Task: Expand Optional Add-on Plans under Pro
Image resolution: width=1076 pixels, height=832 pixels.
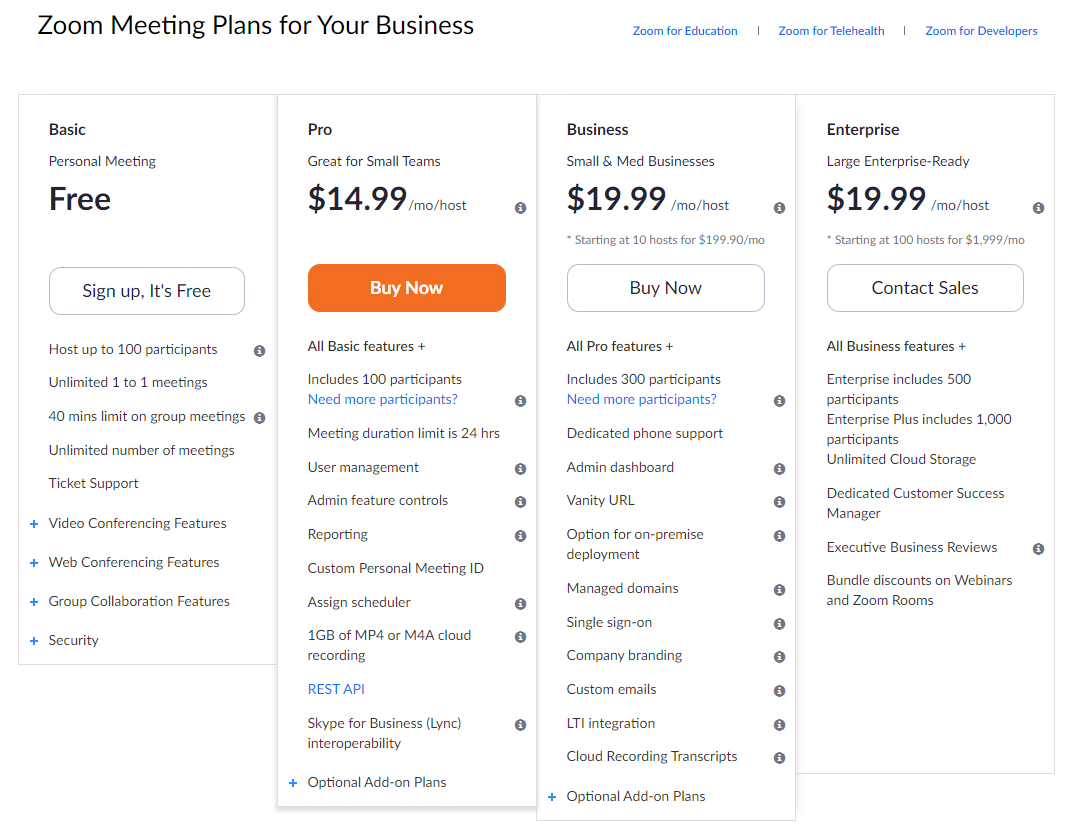Action: pyautogui.click(x=368, y=783)
